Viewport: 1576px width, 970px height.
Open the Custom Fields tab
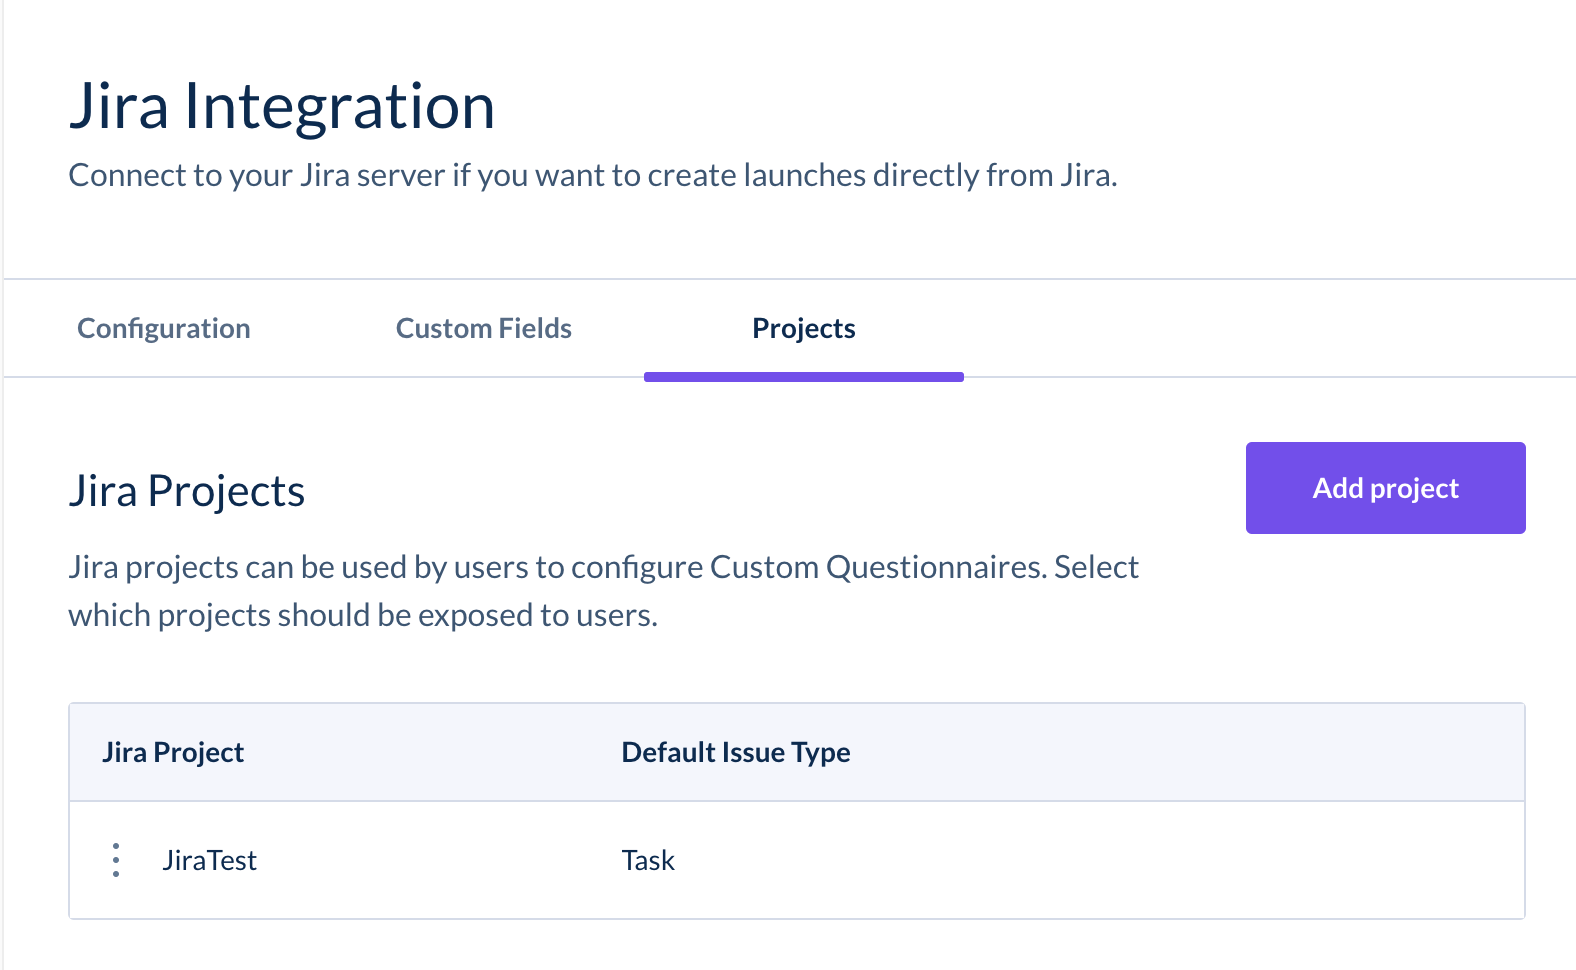(x=484, y=329)
